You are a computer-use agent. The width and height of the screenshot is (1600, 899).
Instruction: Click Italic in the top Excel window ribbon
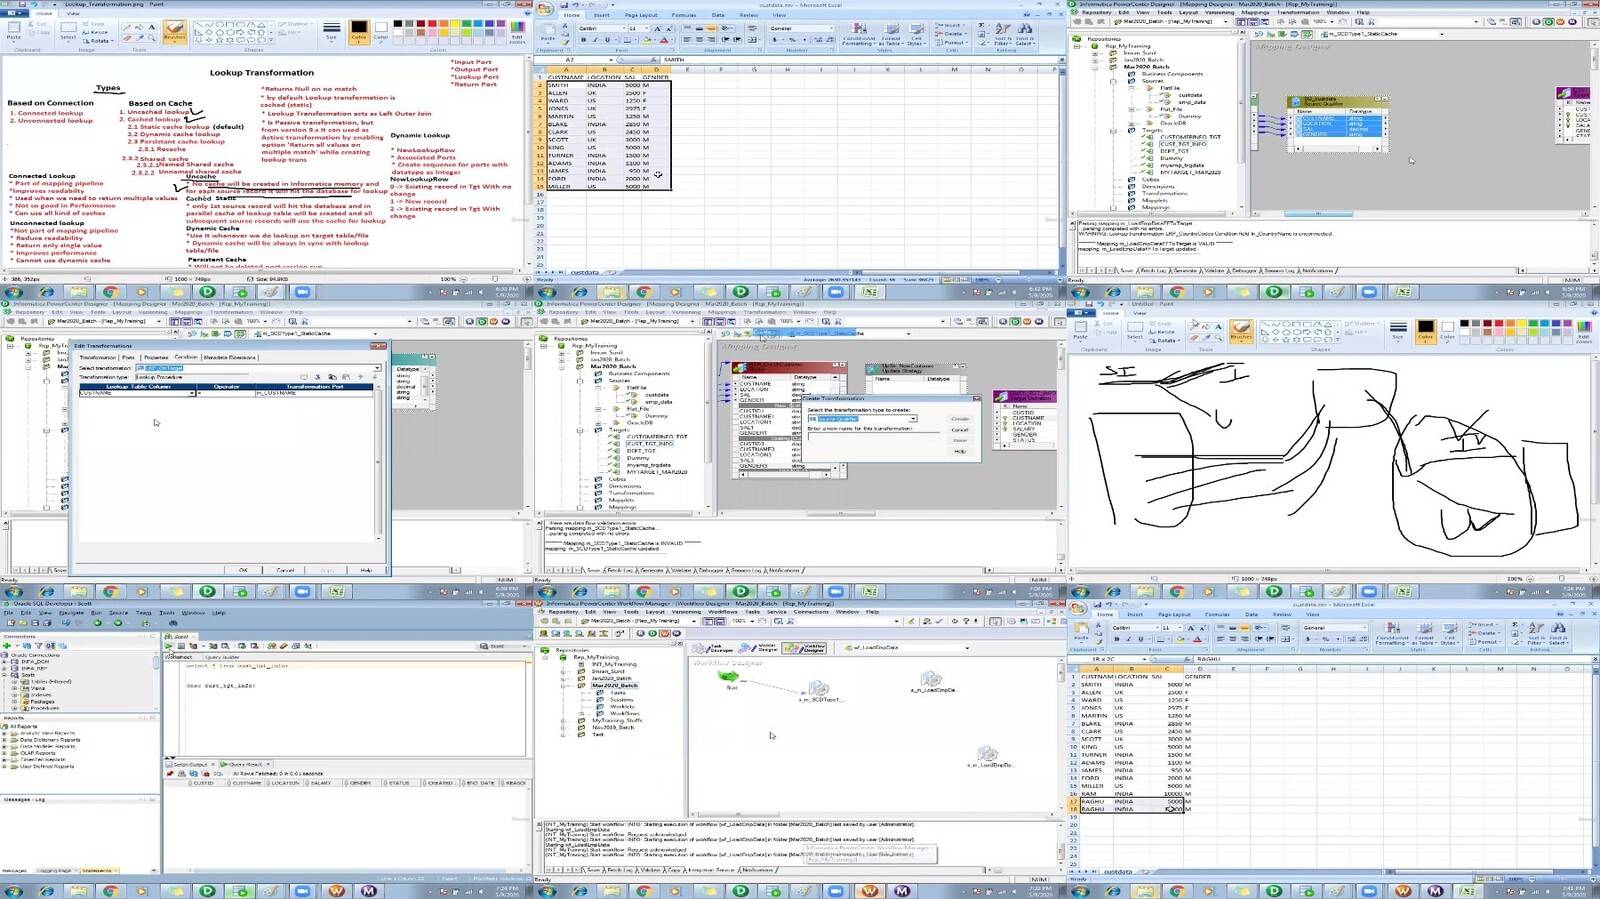pyautogui.click(x=595, y=40)
